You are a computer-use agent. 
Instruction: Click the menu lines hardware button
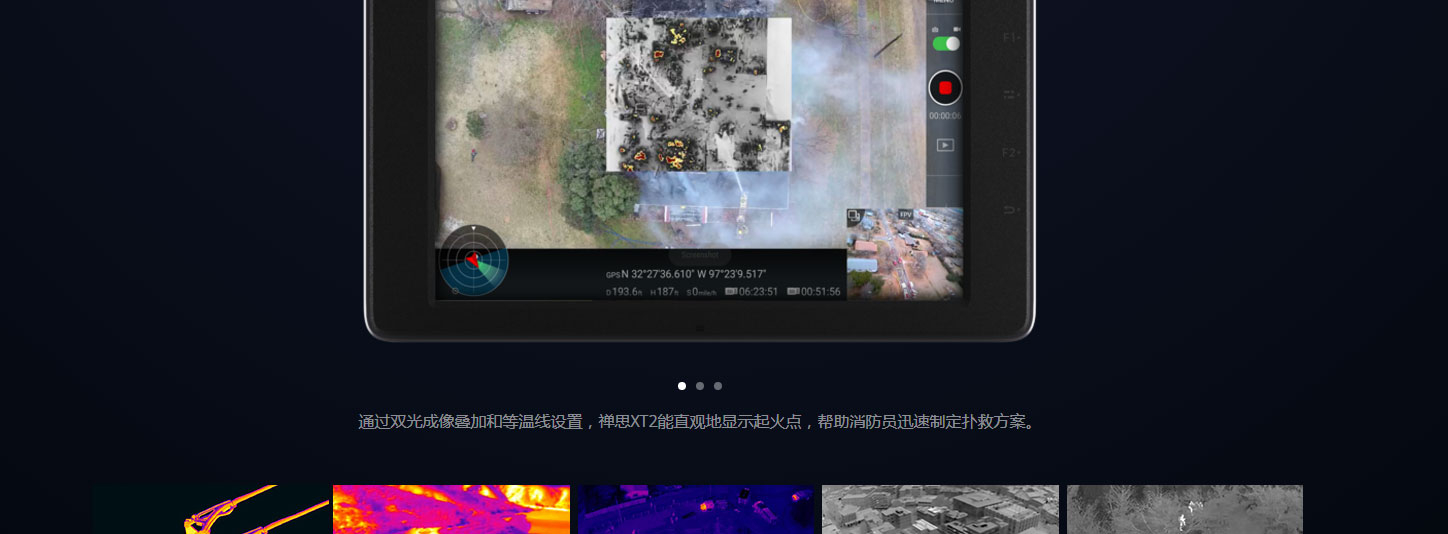click(x=1010, y=95)
